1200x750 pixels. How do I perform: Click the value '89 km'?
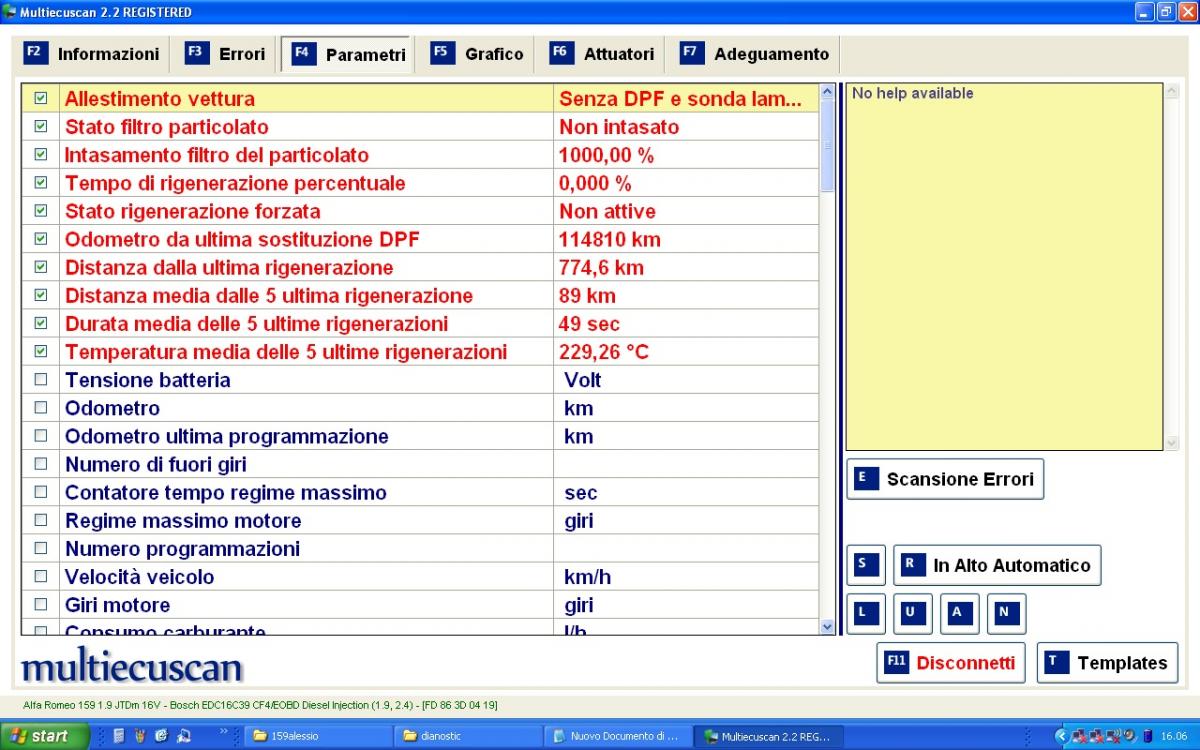[x=587, y=295]
